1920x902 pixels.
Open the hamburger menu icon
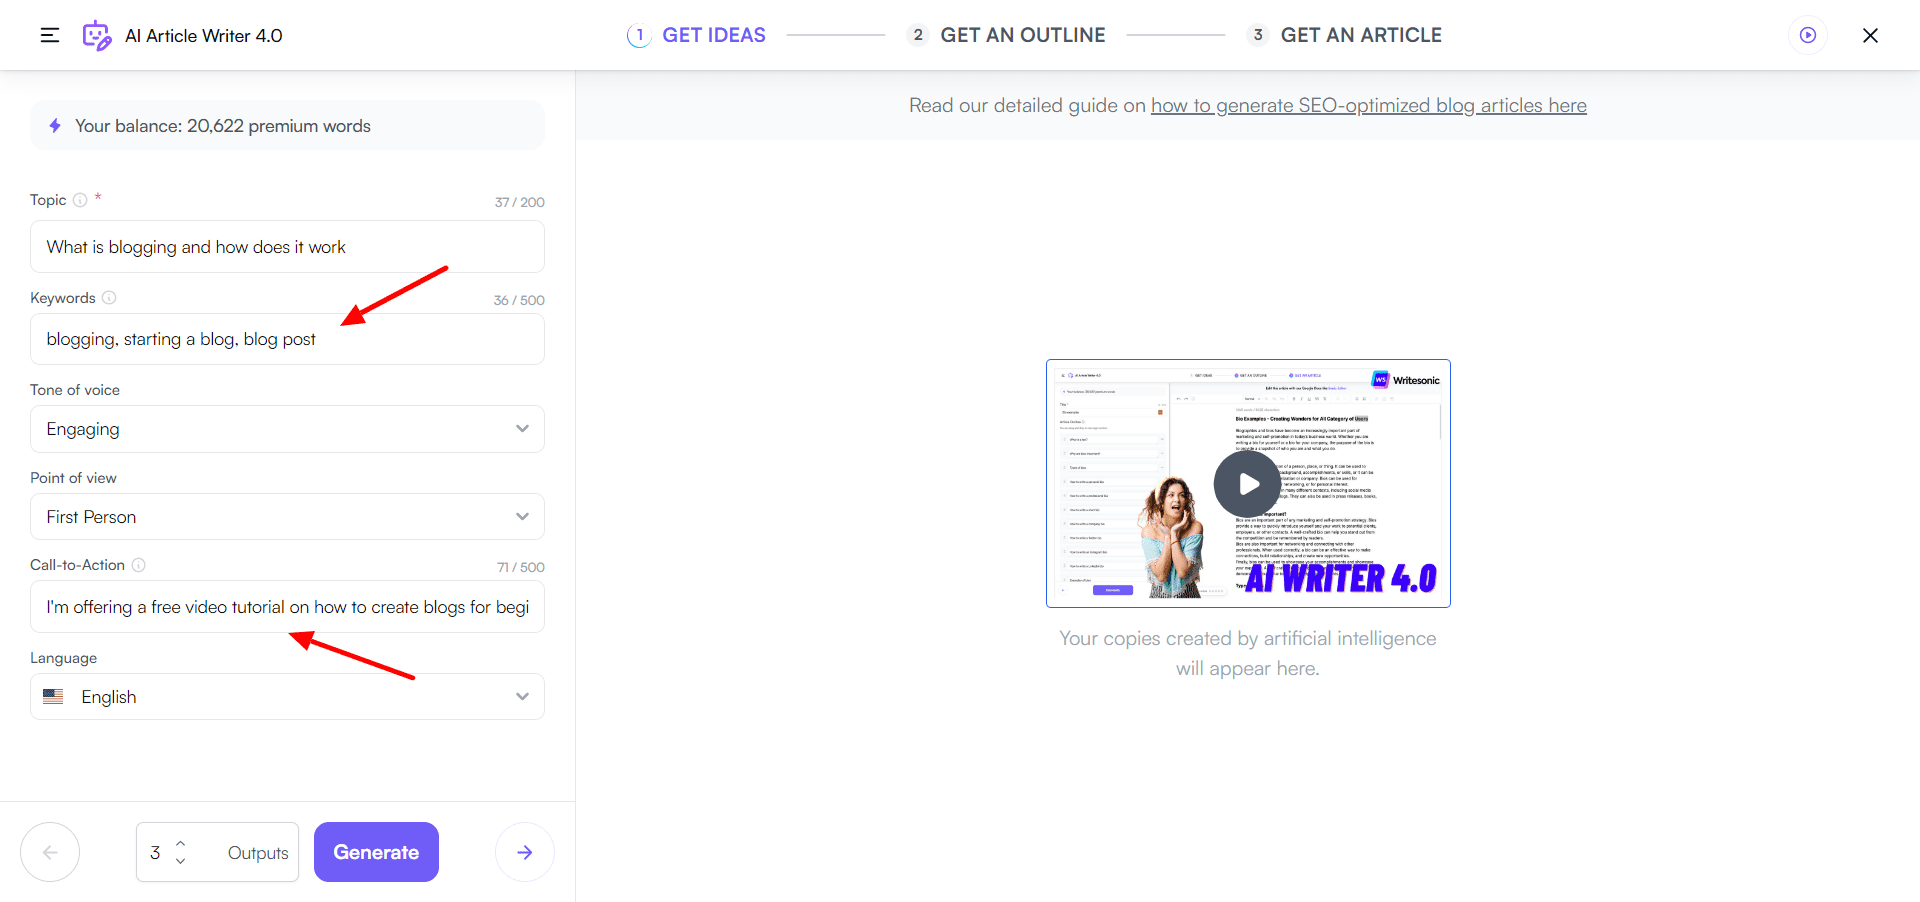point(50,35)
